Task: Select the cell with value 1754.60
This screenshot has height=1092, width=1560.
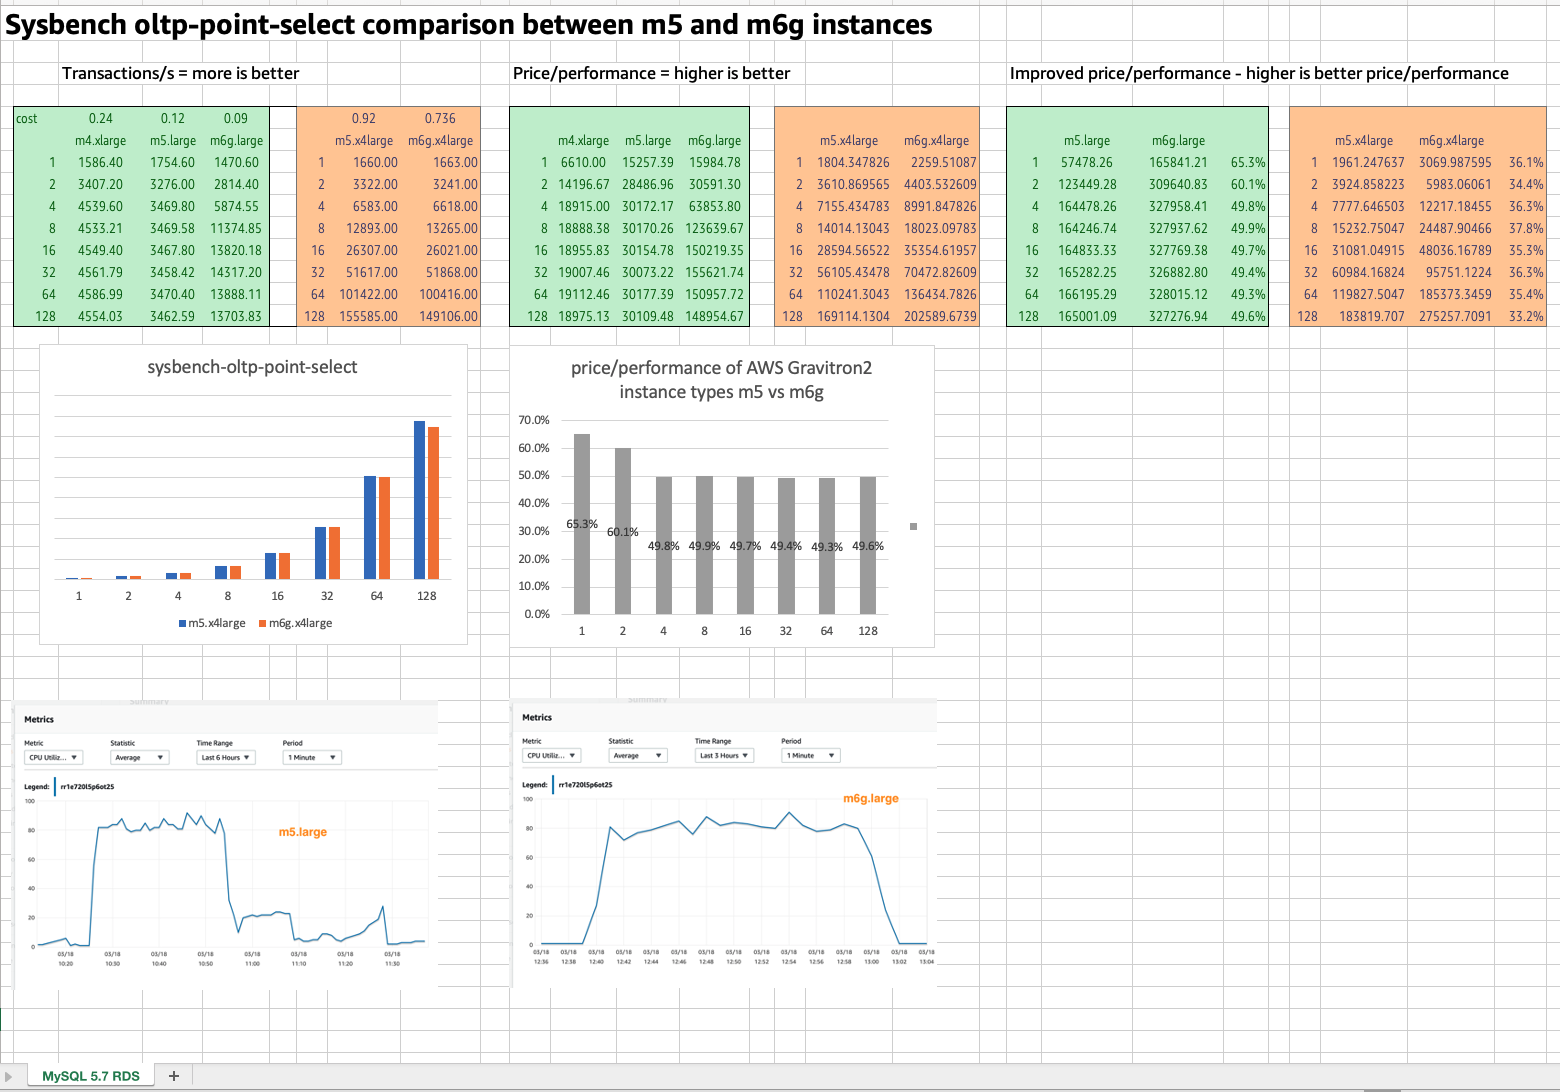Action: (x=172, y=162)
